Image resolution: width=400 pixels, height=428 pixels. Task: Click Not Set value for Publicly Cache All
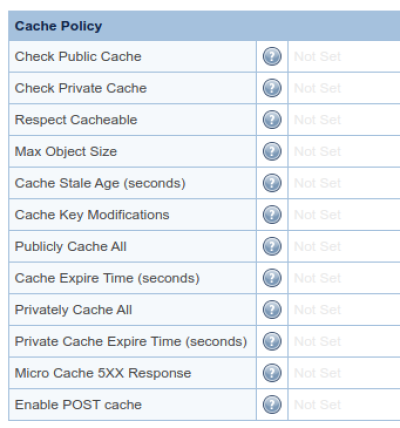coord(317,247)
